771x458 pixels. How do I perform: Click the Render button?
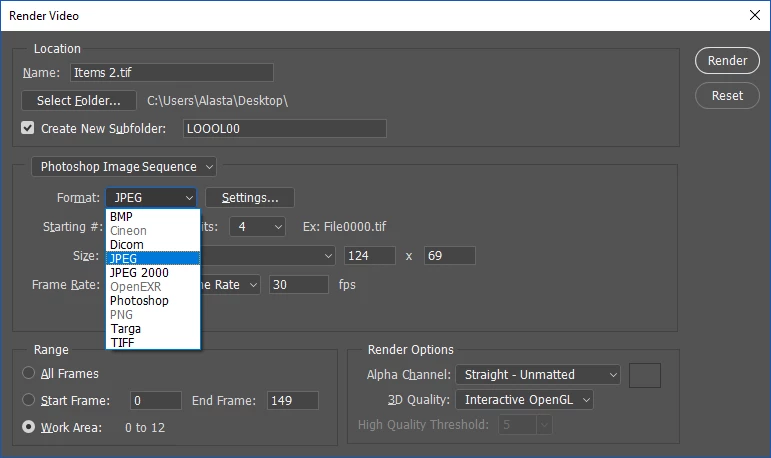point(727,61)
